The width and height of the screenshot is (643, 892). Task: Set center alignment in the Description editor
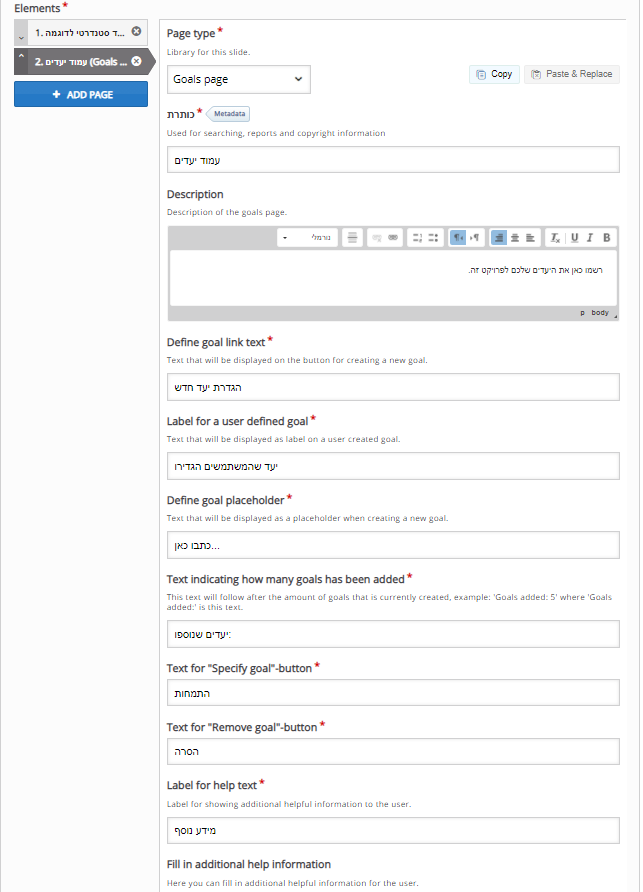[x=514, y=237]
